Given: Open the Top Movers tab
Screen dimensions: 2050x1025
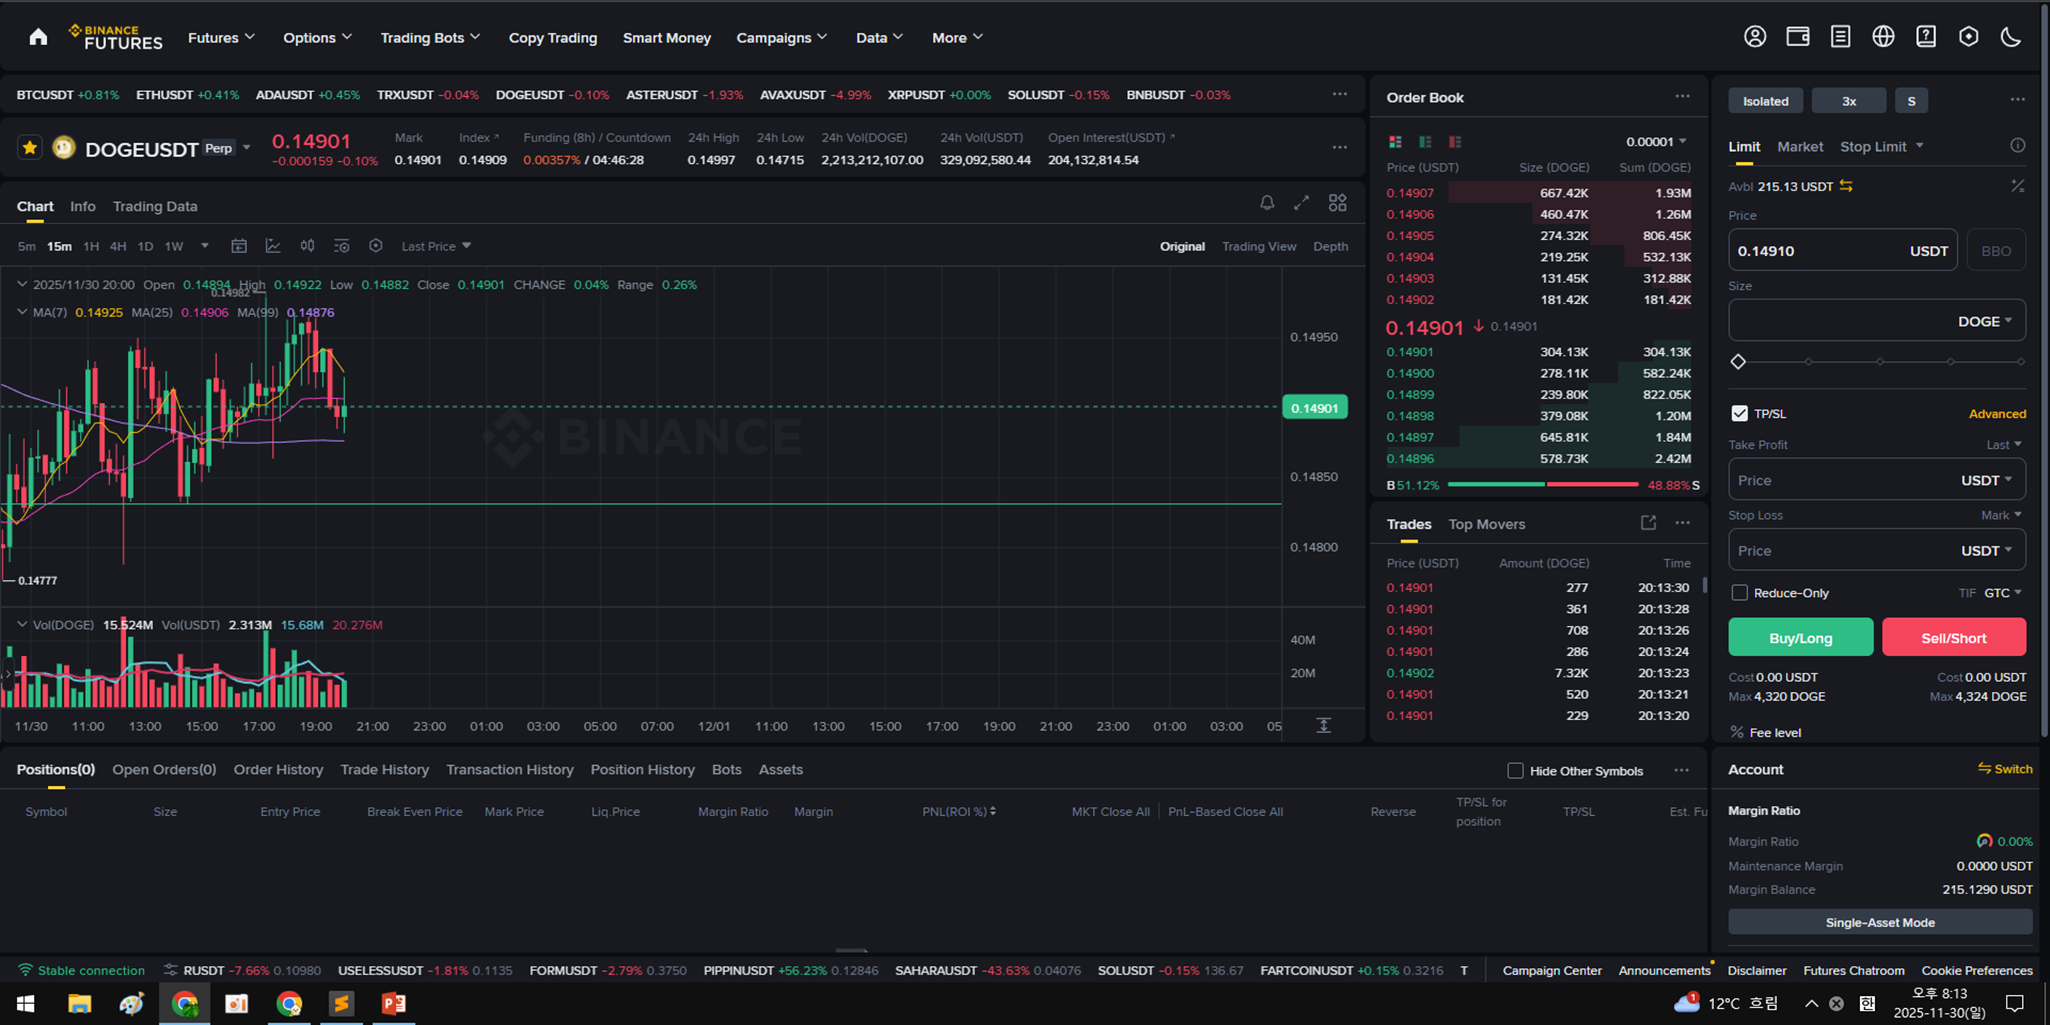Looking at the screenshot, I should (1486, 524).
